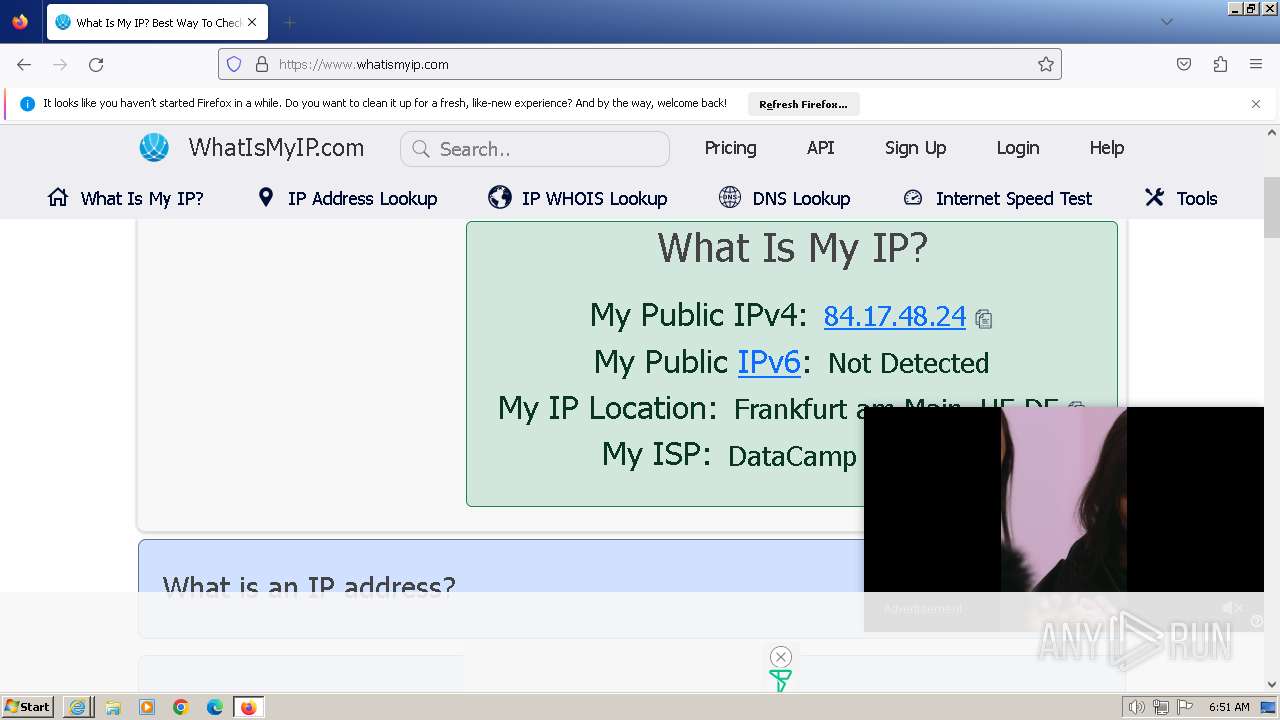
Task: Open Internet Speed Test
Action: point(997,198)
